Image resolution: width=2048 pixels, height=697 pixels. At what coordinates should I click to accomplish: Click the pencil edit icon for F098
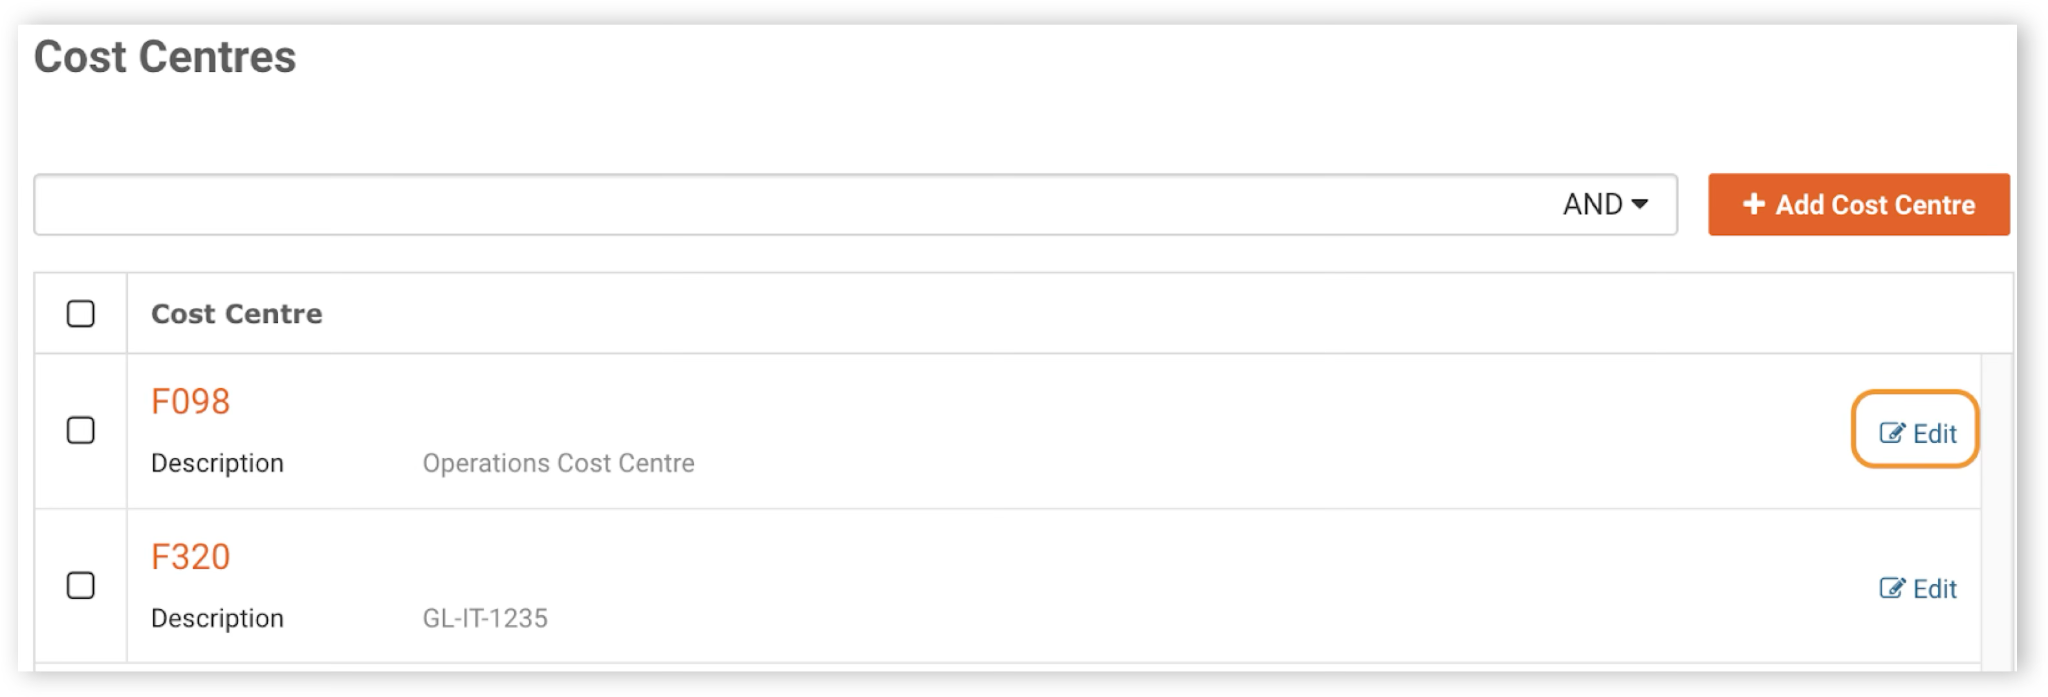coord(1892,433)
